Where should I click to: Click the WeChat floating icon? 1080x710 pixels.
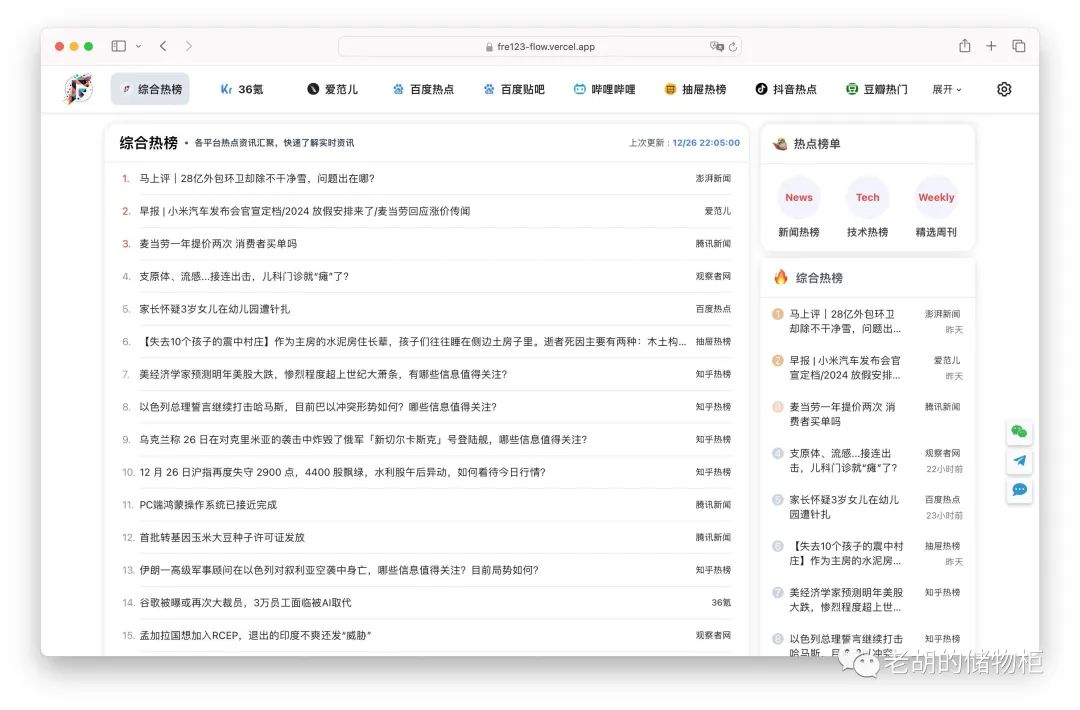[1019, 432]
